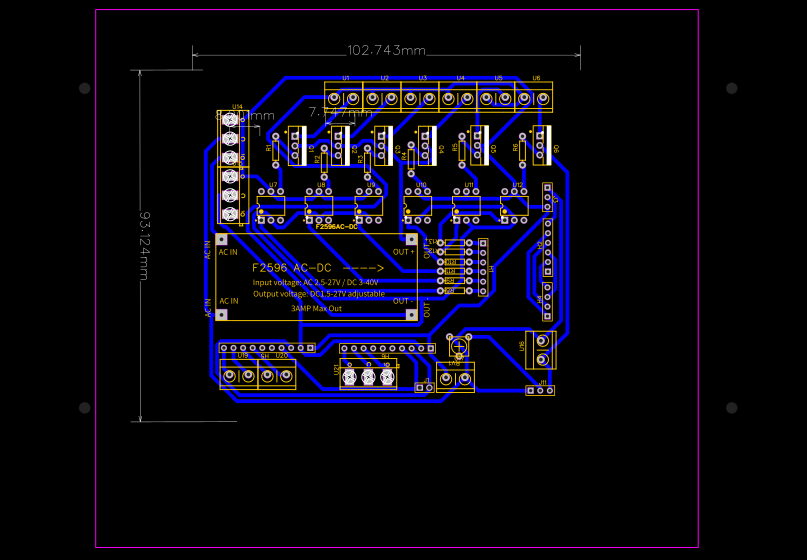Select the ten-pin header row above U19

point(267,348)
